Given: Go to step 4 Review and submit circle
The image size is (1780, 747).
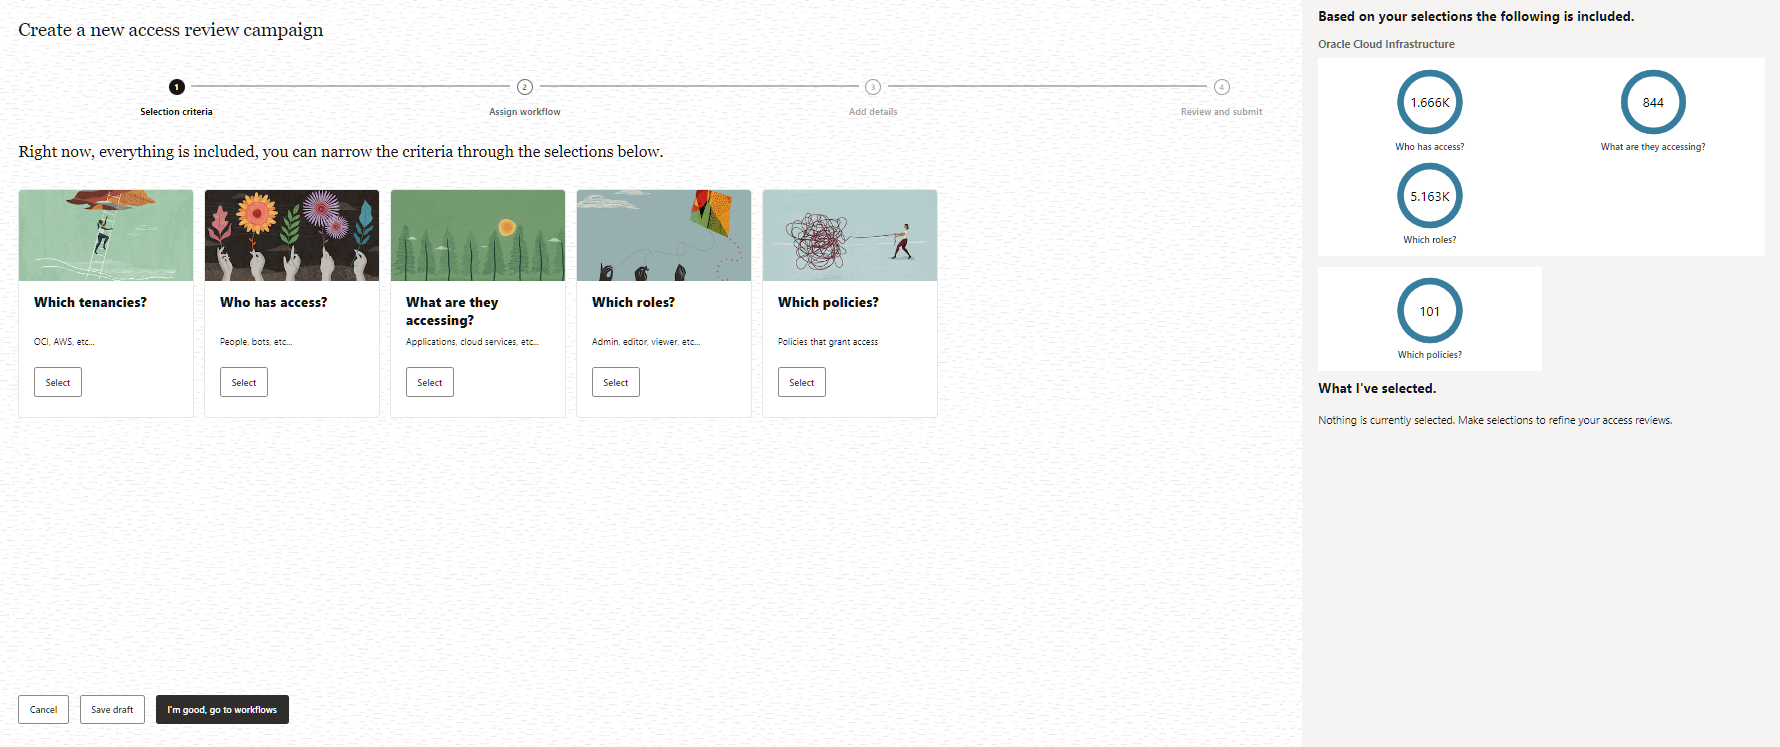Looking at the screenshot, I should pyautogui.click(x=1222, y=87).
